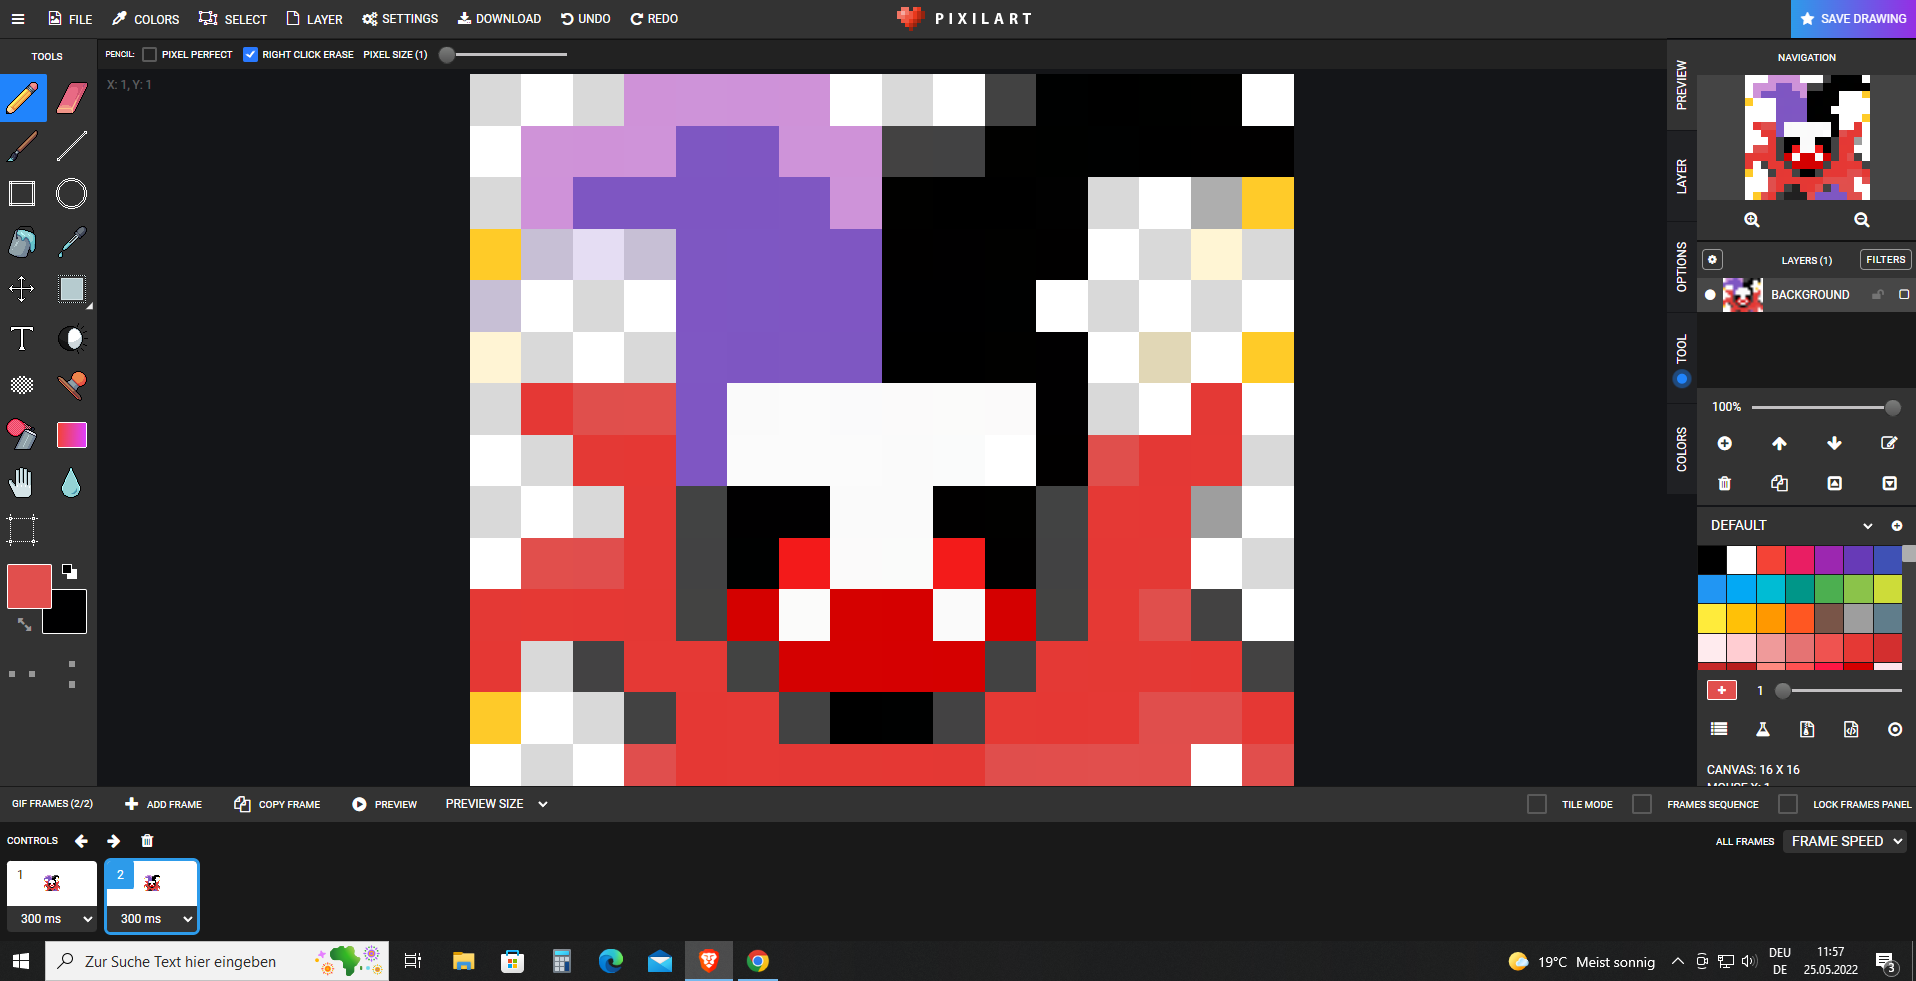
Task: Open frame 2 duration dropdown
Action: click(152, 919)
